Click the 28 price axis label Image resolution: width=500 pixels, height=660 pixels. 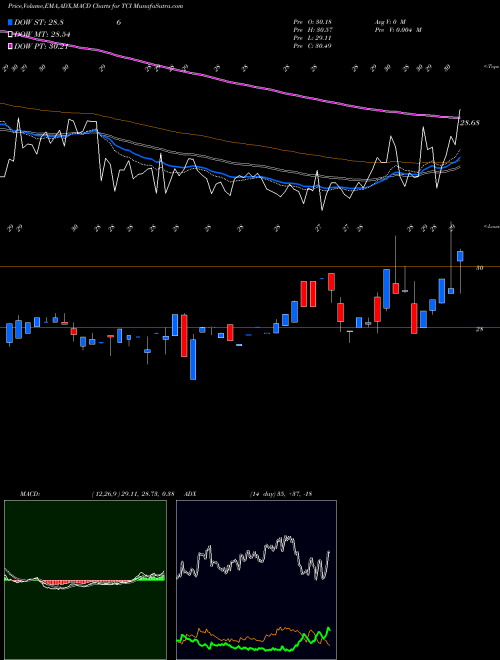(479, 330)
